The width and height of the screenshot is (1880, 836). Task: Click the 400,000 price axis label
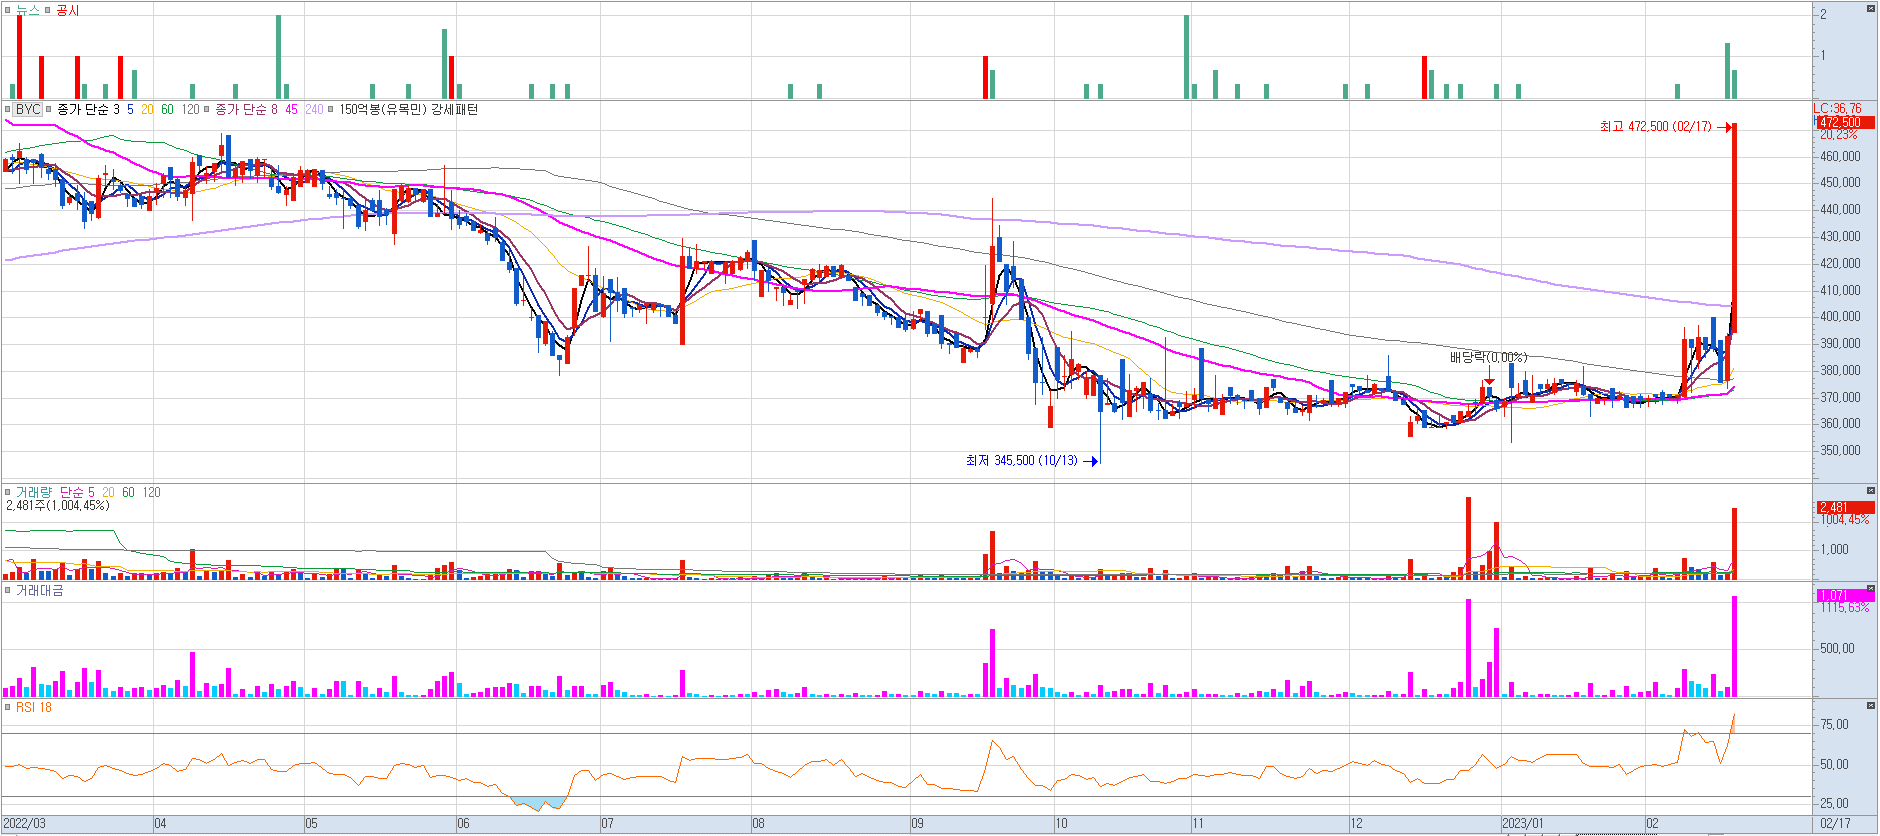click(1840, 317)
